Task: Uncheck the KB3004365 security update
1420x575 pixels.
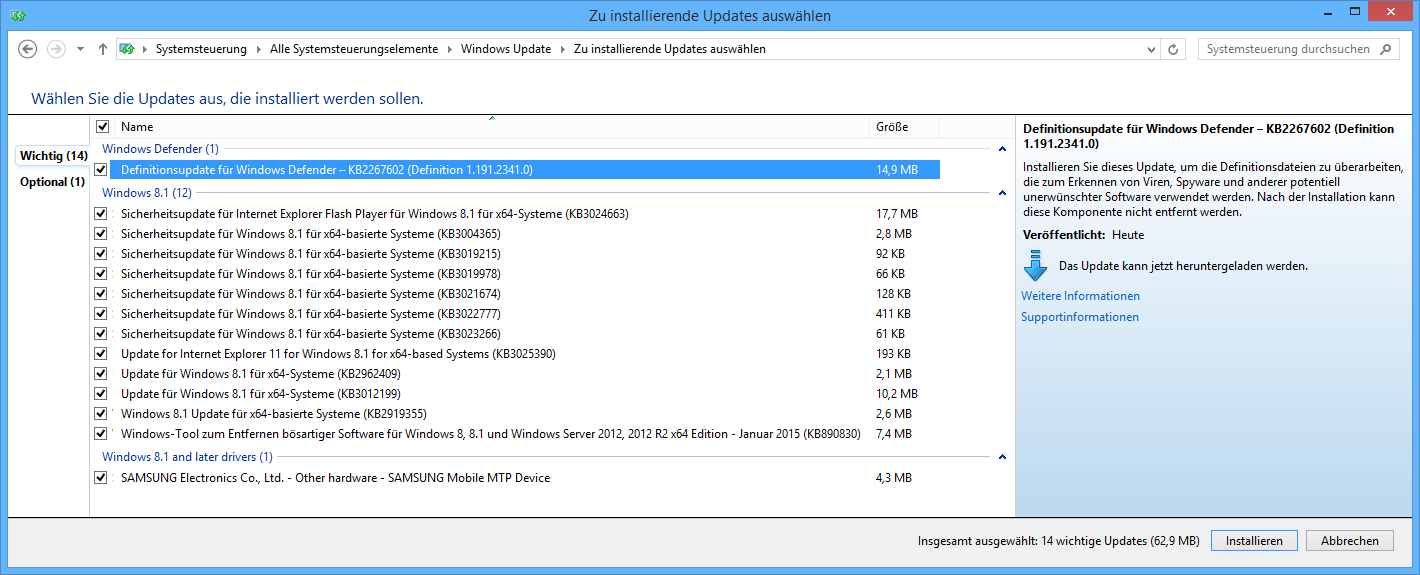Action: [101, 234]
